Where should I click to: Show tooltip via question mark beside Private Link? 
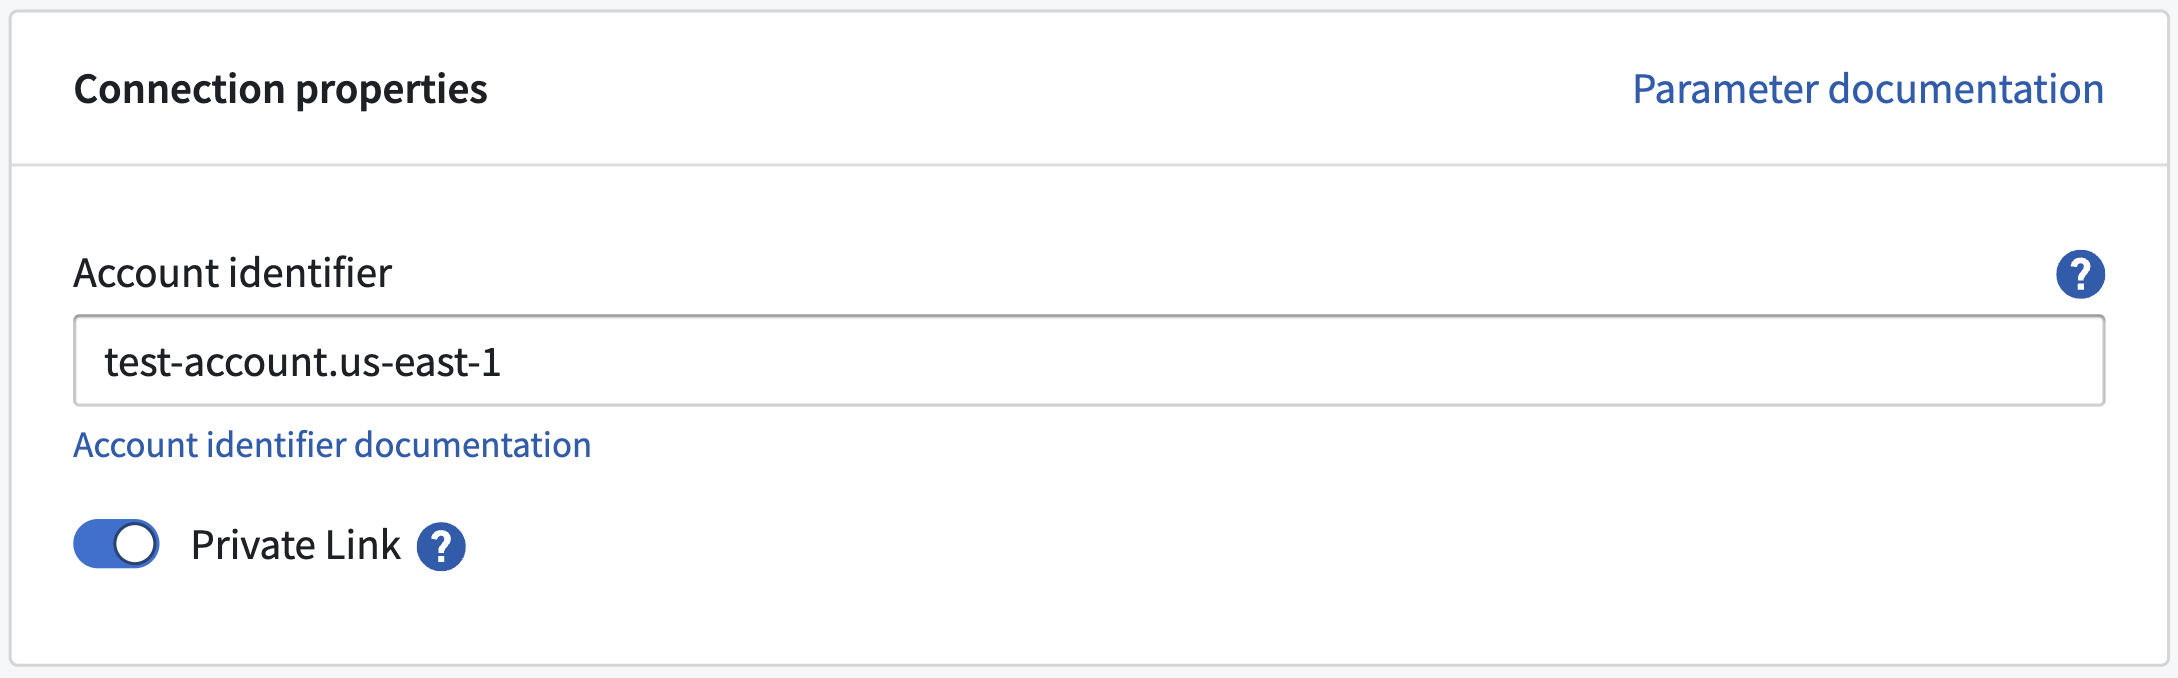pyautogui.click(x=441, y=546)
